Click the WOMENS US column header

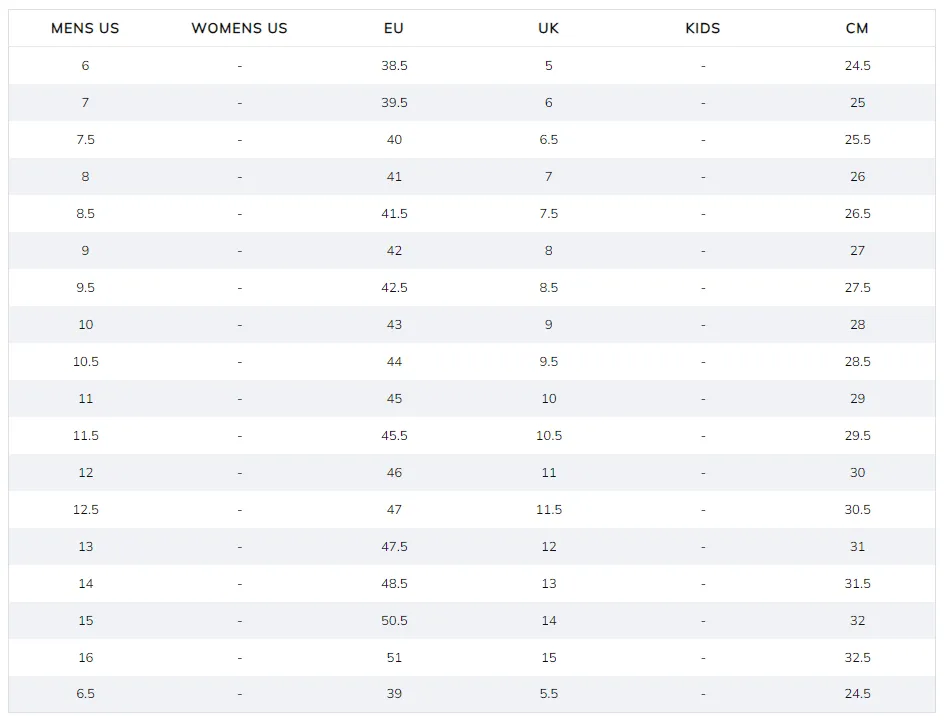click(x=239, y=28)
